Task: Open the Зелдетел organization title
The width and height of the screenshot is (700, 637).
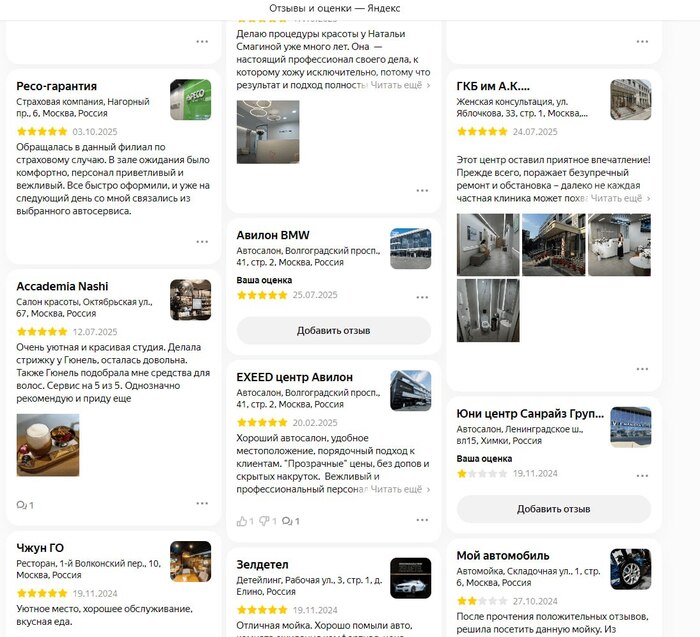Action: pyautogui.click(x=262, y=565)
